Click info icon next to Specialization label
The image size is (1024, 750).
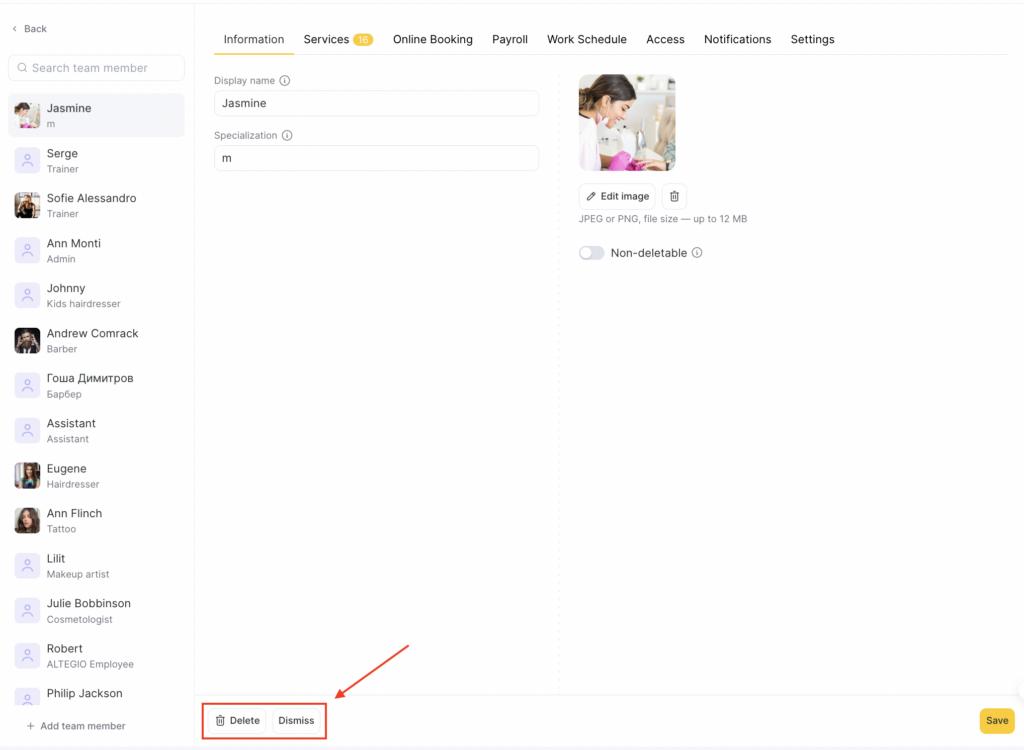point(287,136)
